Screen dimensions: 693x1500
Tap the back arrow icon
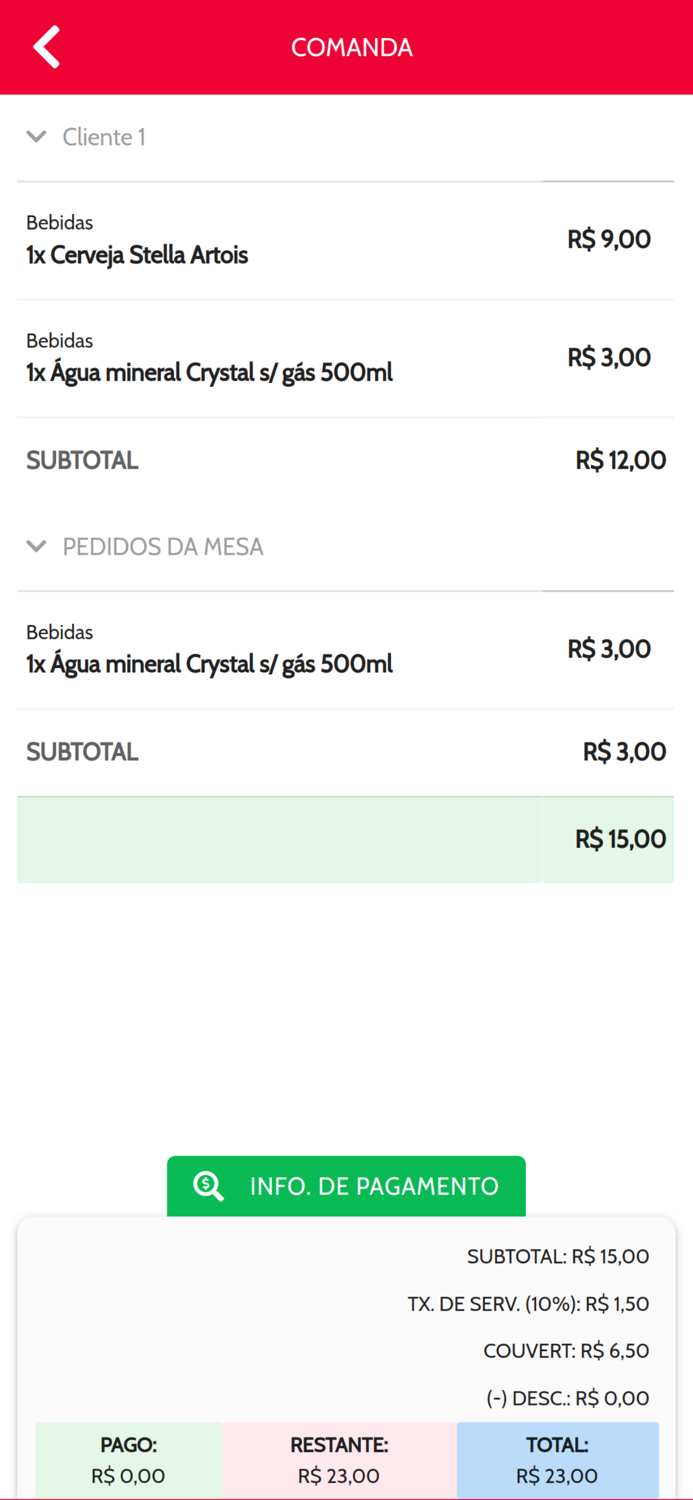46,47
